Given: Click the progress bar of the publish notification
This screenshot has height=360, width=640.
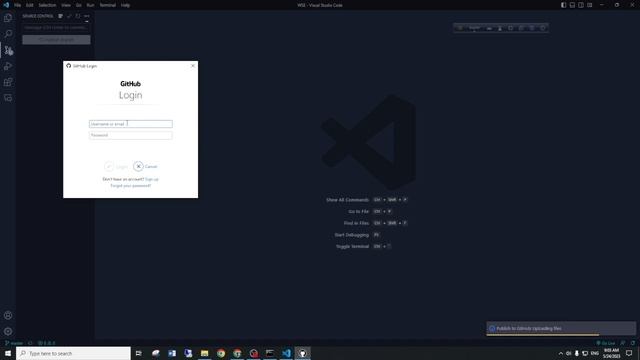Looking at the screenshot, I should pos(543,335).
